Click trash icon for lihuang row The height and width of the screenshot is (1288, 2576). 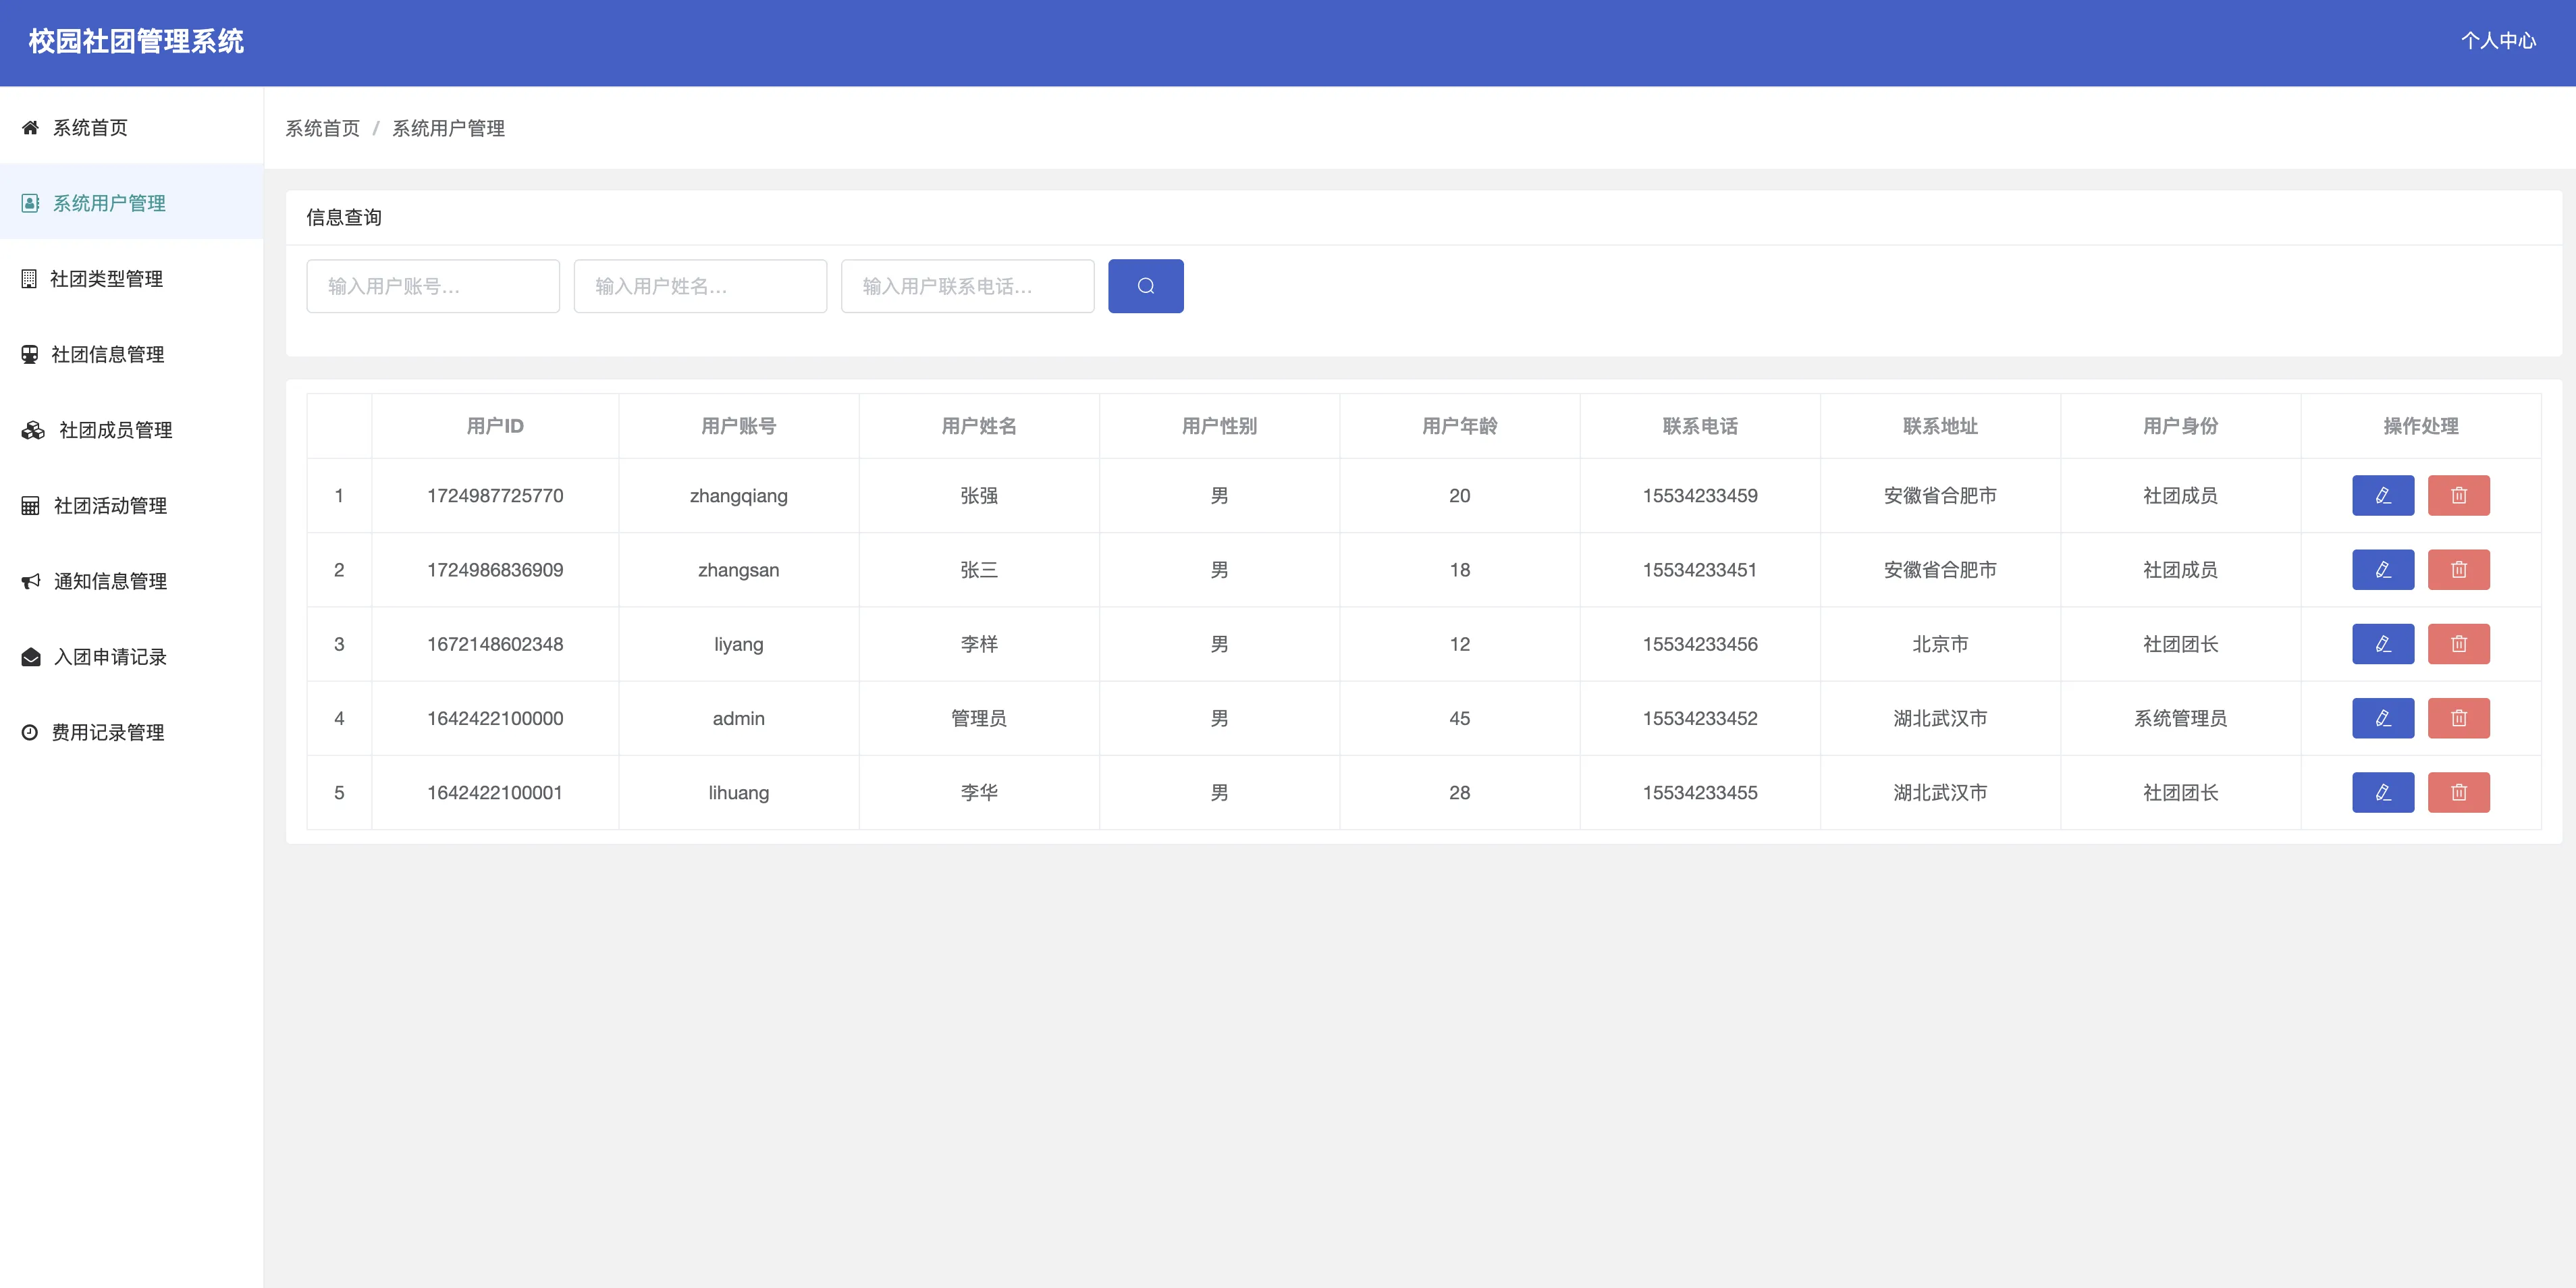coord(2458,792)
